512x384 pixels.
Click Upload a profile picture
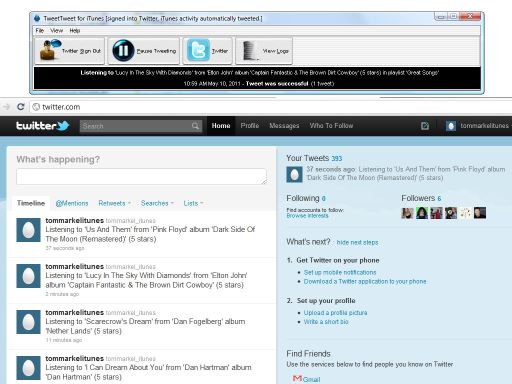pyautogui.click(x=335, y=313)
